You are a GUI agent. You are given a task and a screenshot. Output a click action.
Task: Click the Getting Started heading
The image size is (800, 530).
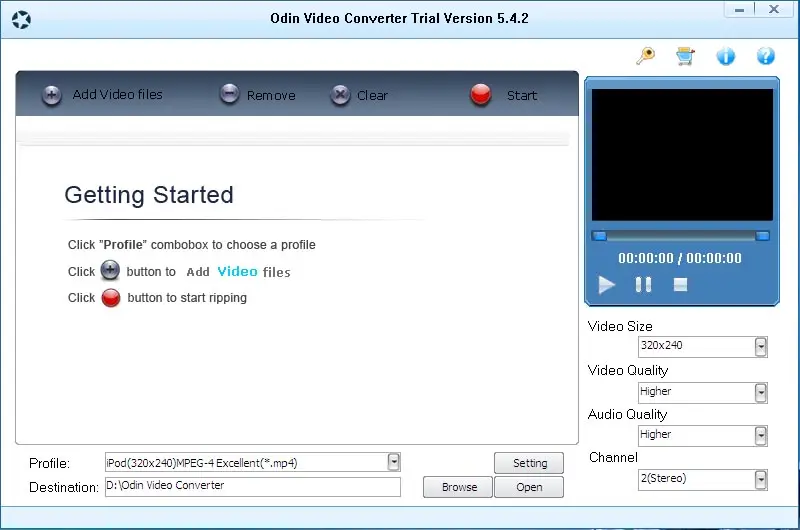(149, 195)
